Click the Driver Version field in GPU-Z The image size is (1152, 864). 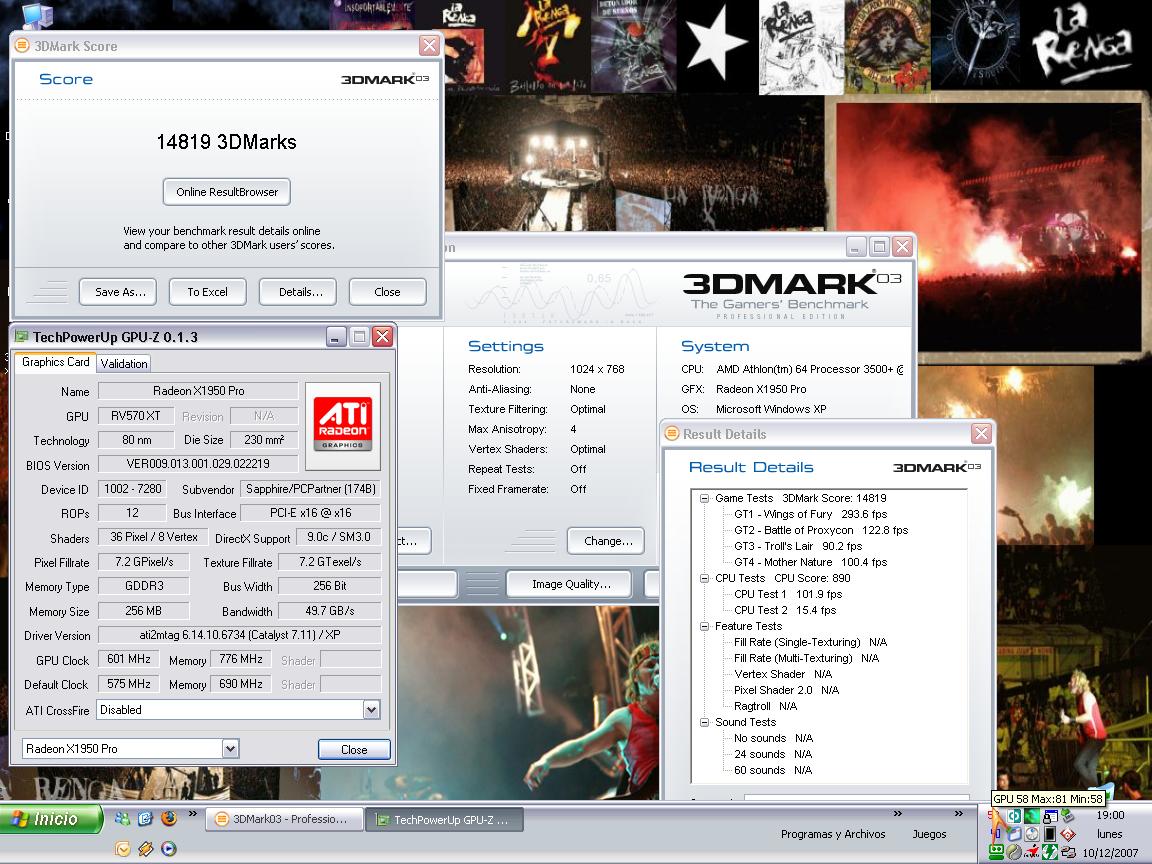pos(240,635)
